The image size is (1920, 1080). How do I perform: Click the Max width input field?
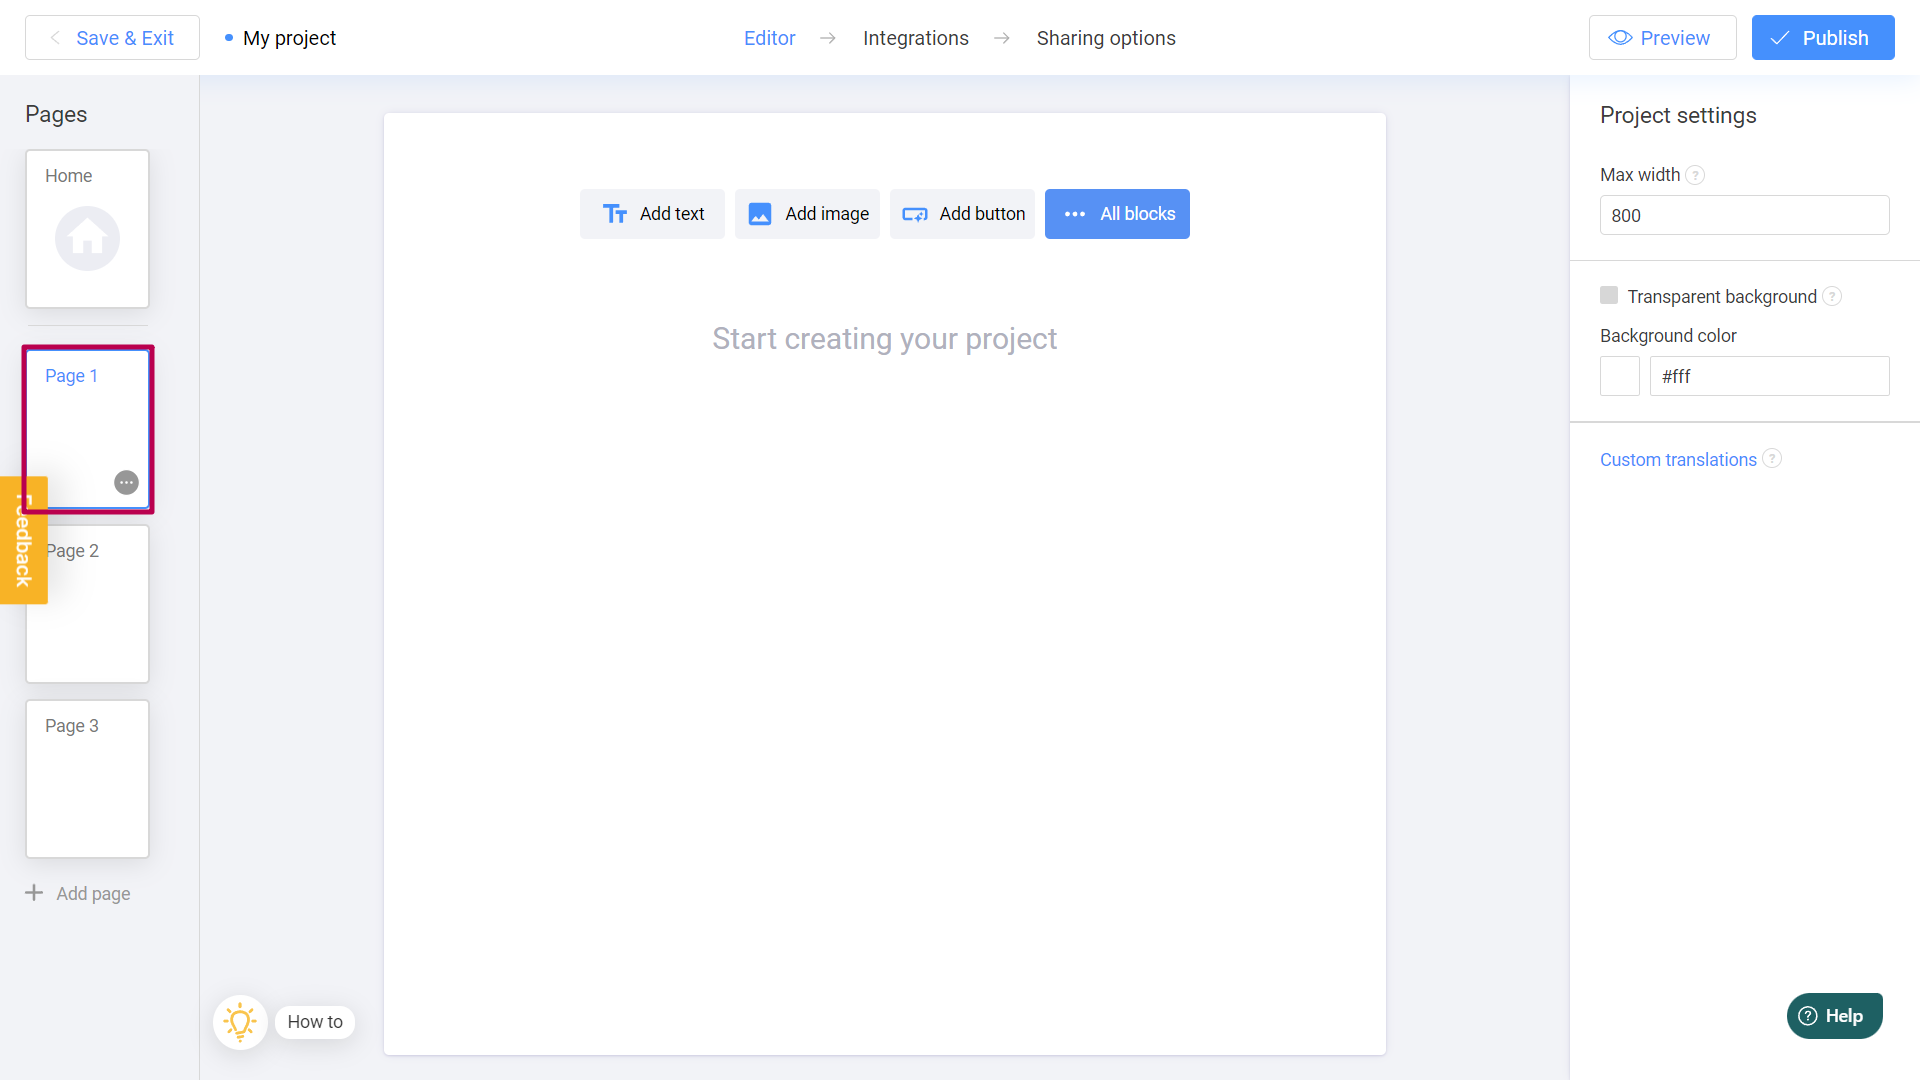1742,216
